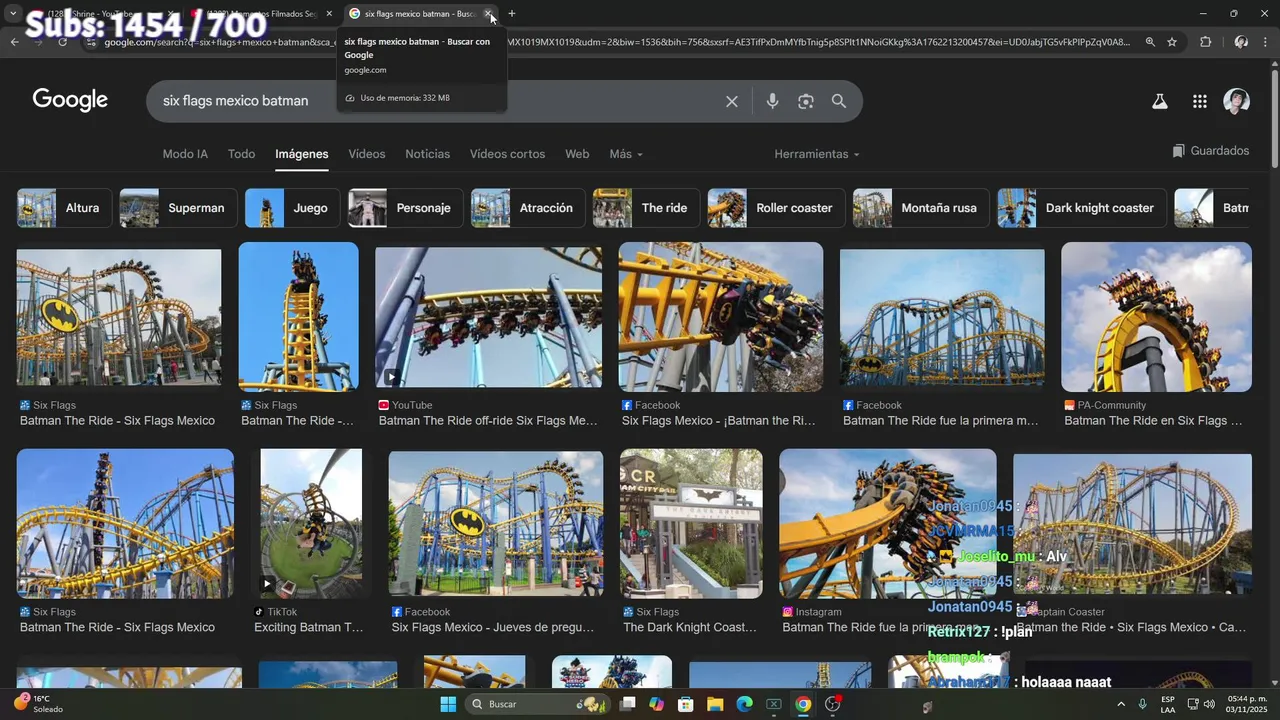The image size is (1280, 720).
Task: Open the Windows Start menu
Action: pos(448,704)
